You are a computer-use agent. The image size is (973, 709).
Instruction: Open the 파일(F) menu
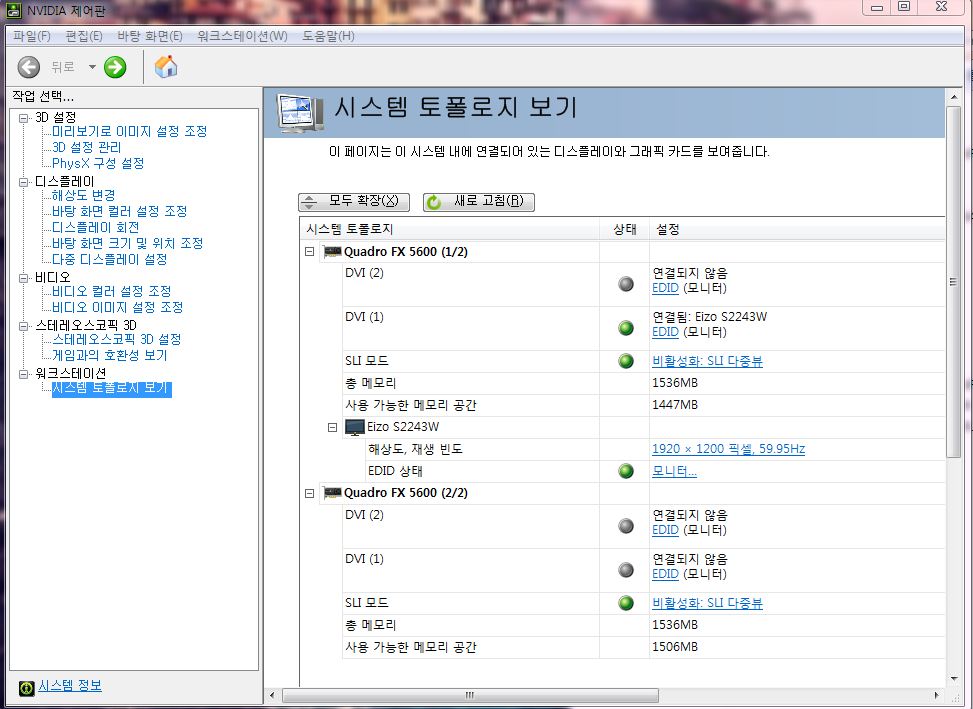pos(32,36)
